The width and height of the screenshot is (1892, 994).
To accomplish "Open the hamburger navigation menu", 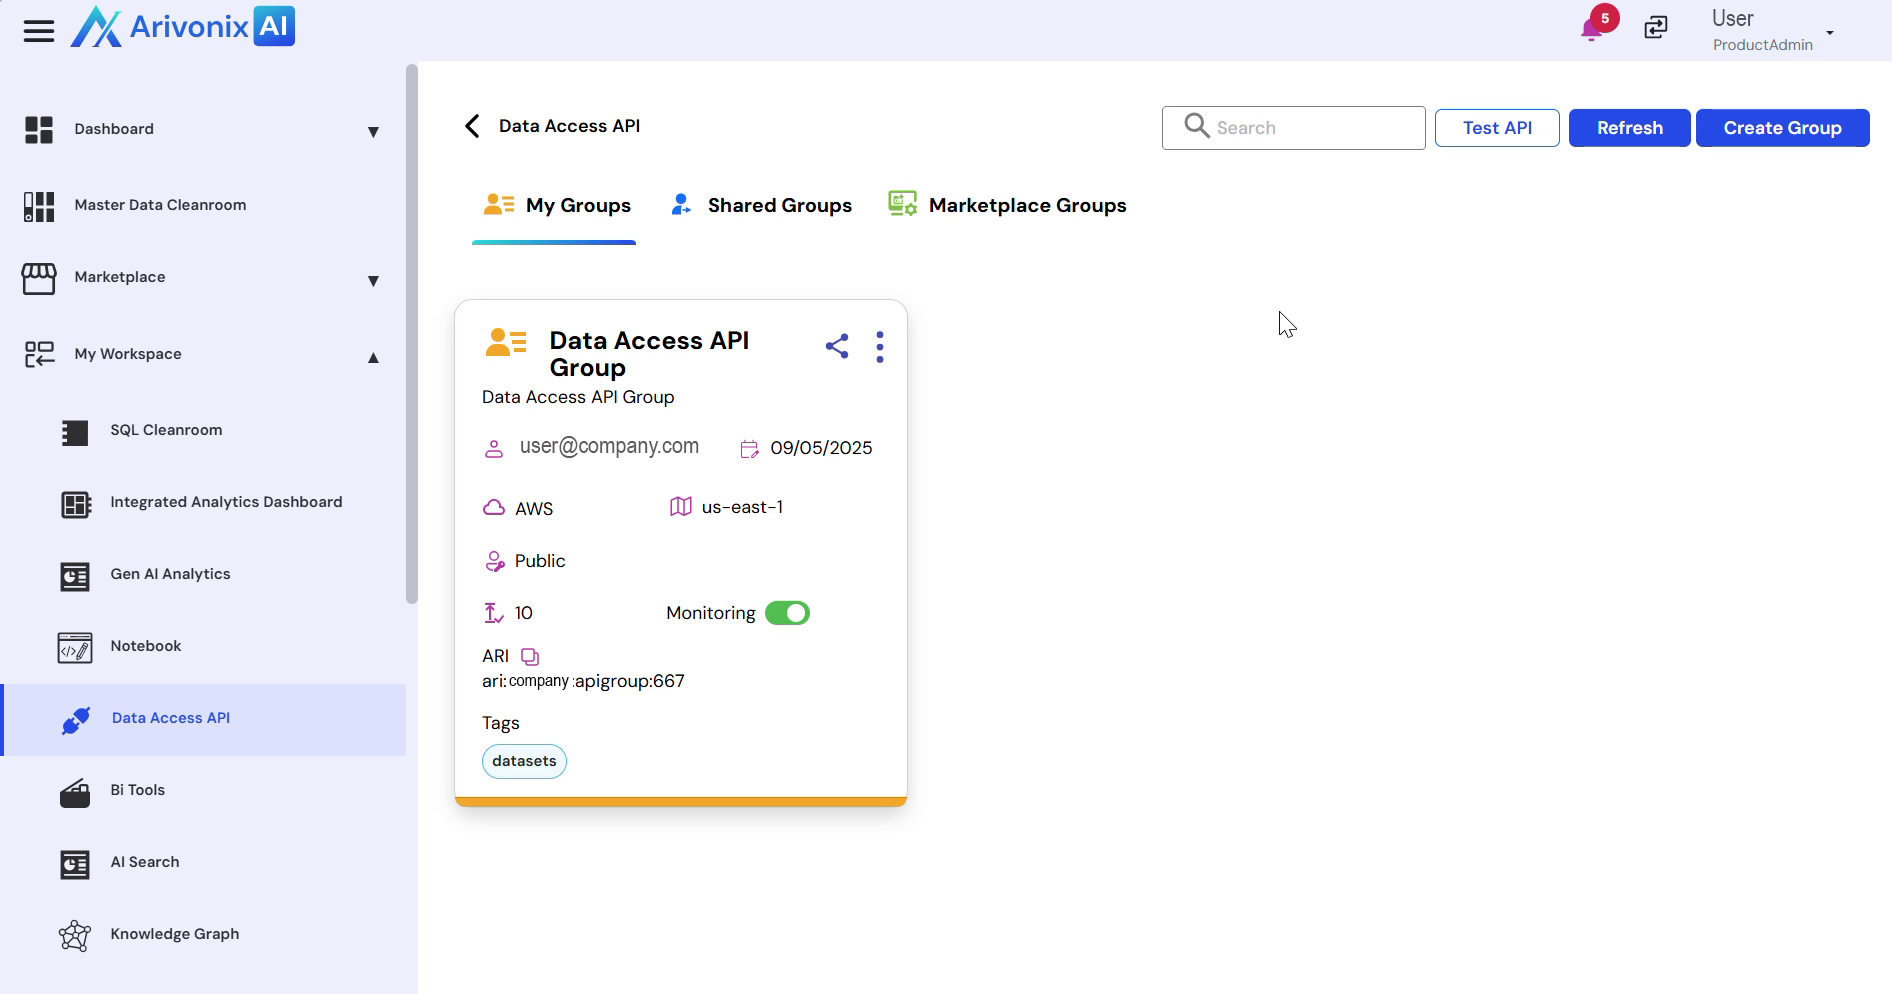I will (x=39, y=31).
